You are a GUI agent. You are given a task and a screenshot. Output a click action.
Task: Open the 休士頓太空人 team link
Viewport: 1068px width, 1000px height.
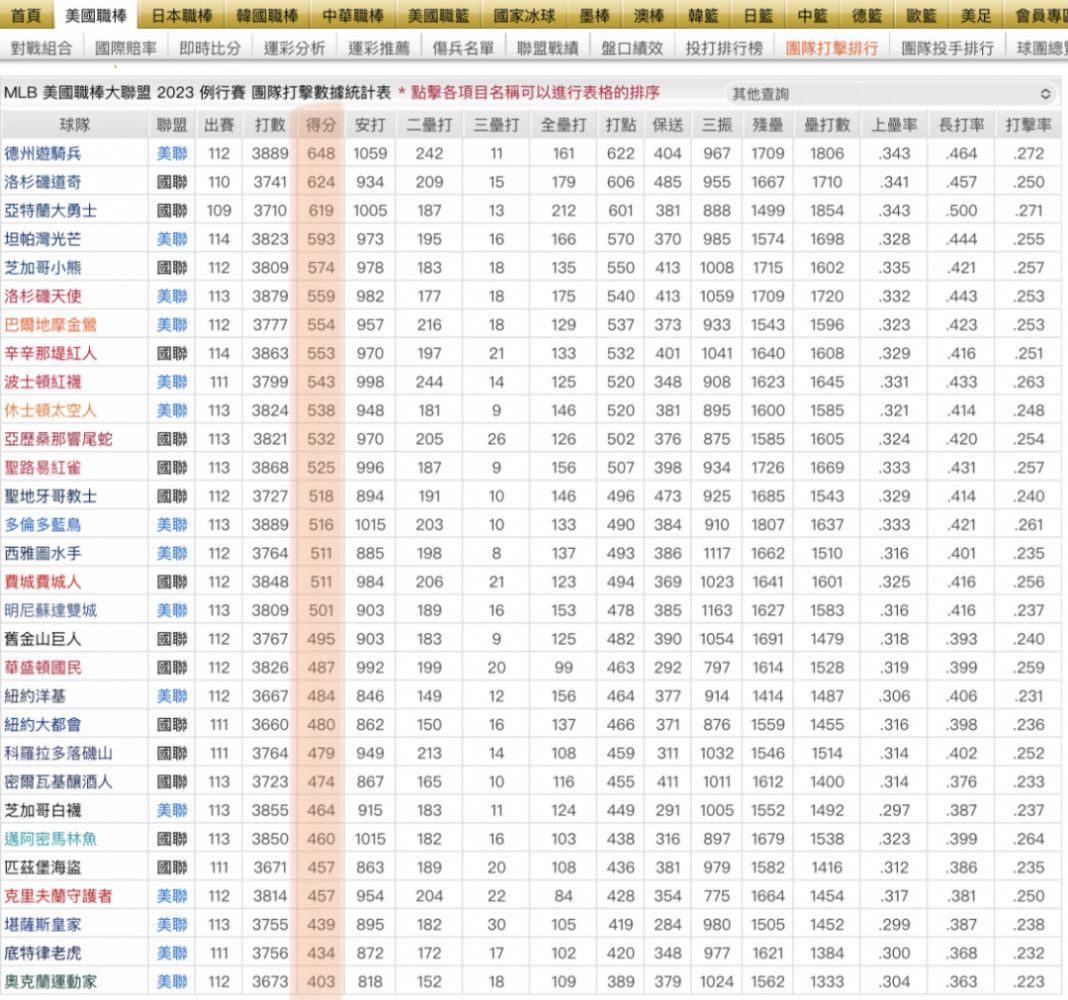(50, 411)
